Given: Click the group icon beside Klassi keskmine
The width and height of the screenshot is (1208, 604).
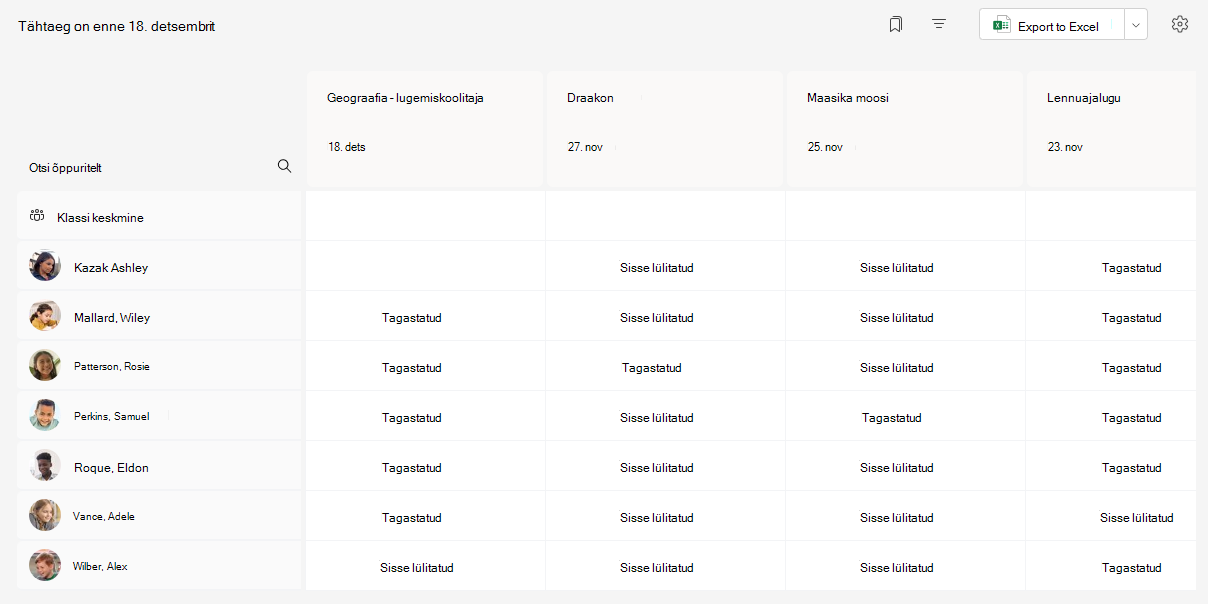Looking at the screenshot, I should coord(37,216).
